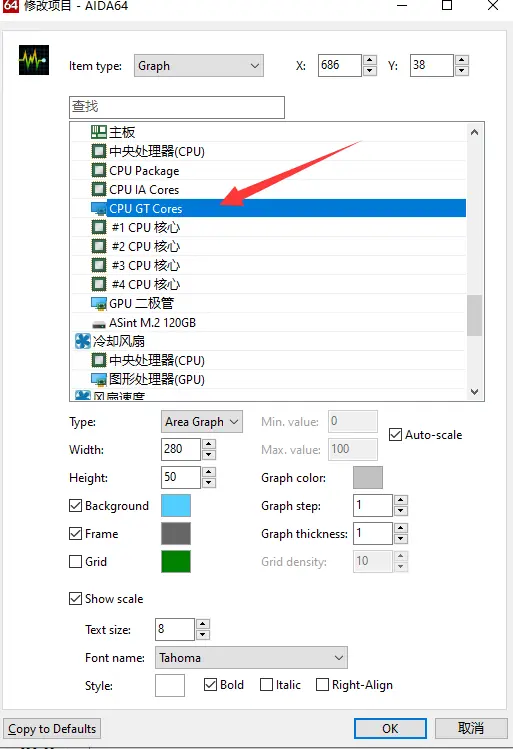Image resolution: width=513 pixels, height=749 pixels.
Task: Decrease the Graph thickness value
Action: (x=401, y=539)
